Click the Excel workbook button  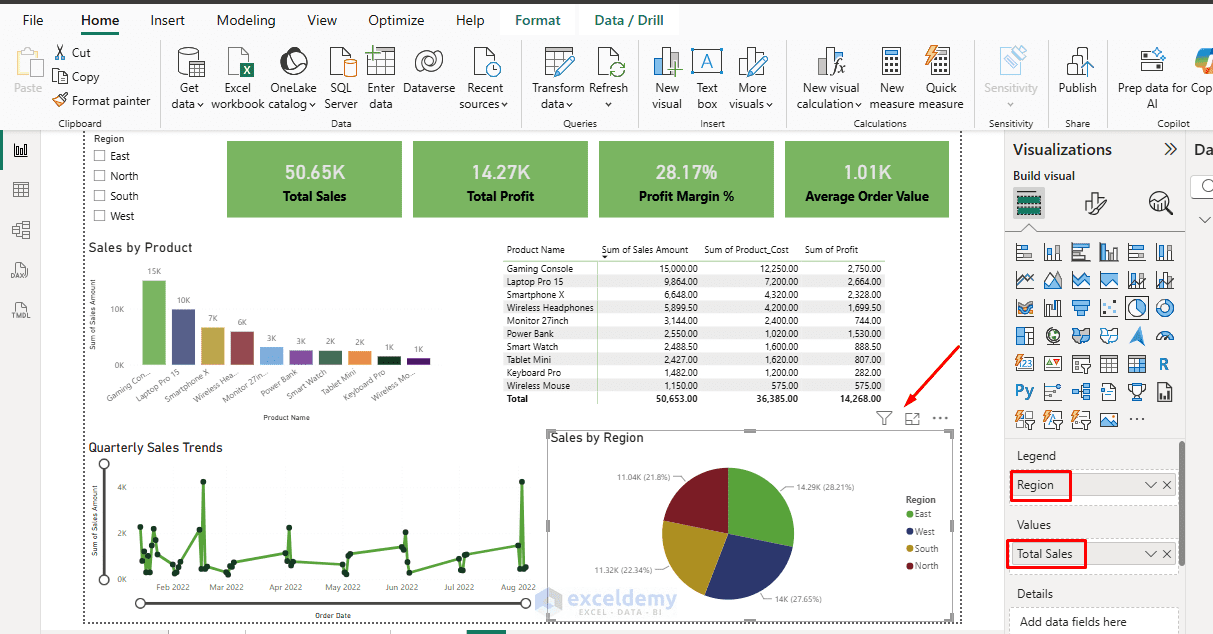pos(238,78)
